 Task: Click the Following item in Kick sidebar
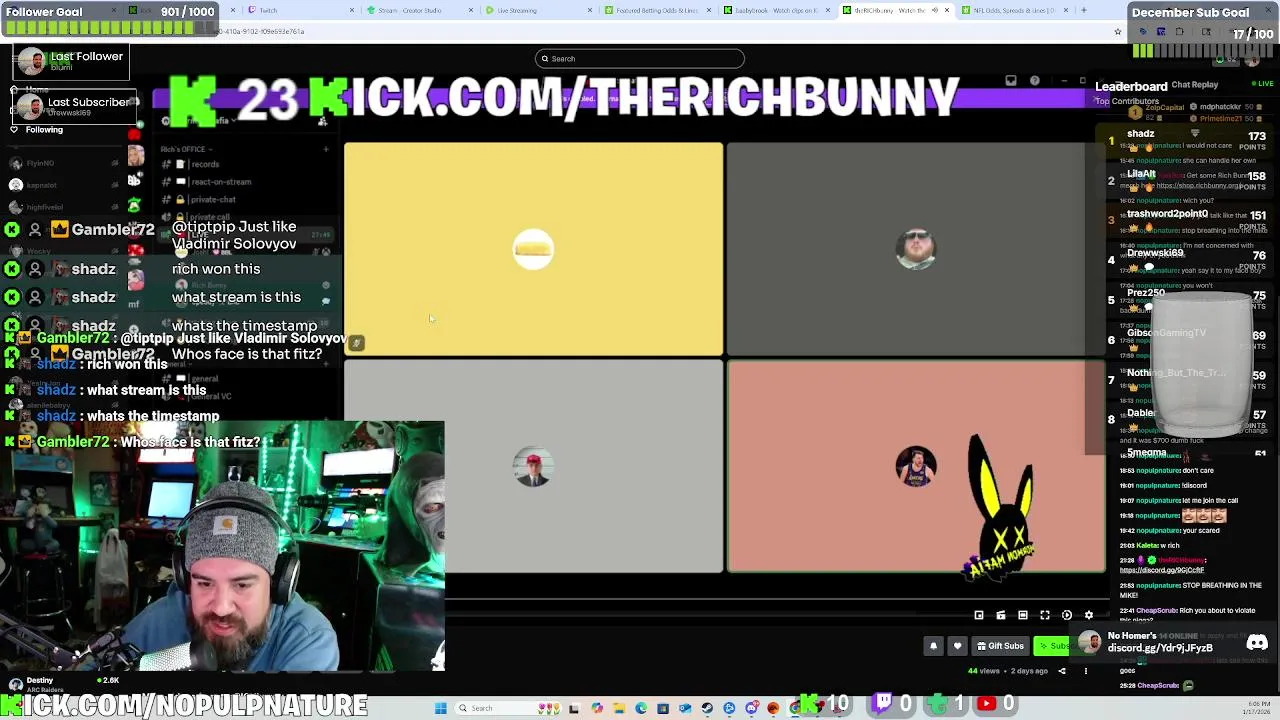pos(44,130)
